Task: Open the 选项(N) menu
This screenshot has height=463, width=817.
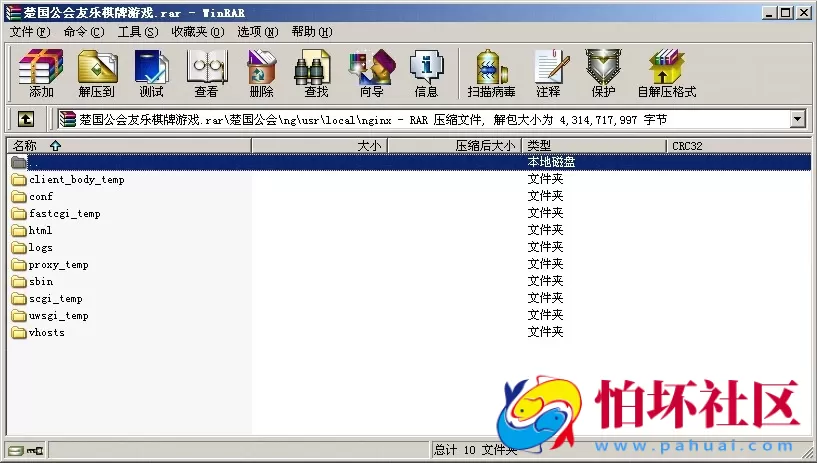Action: point(257,32)
